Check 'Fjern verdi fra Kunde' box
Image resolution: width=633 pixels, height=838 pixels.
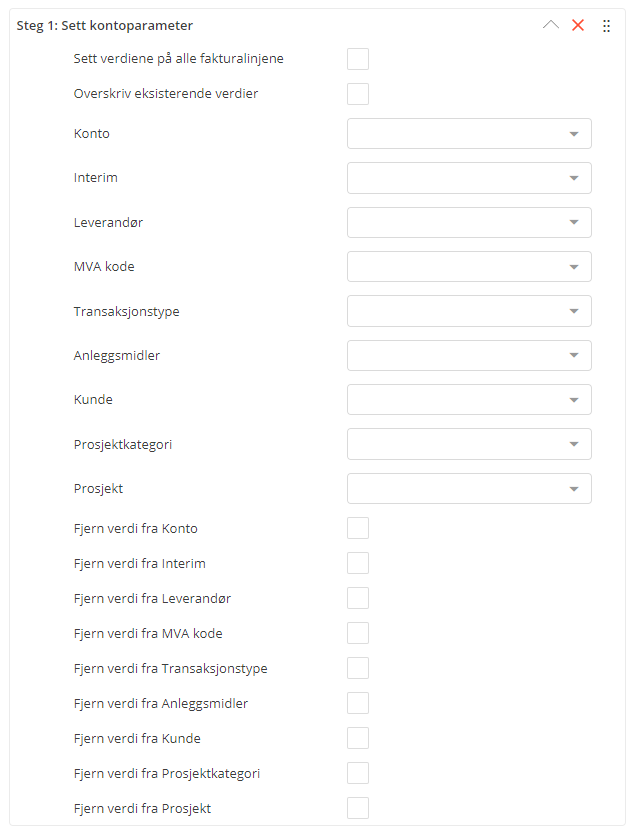(x=358, y=738)
